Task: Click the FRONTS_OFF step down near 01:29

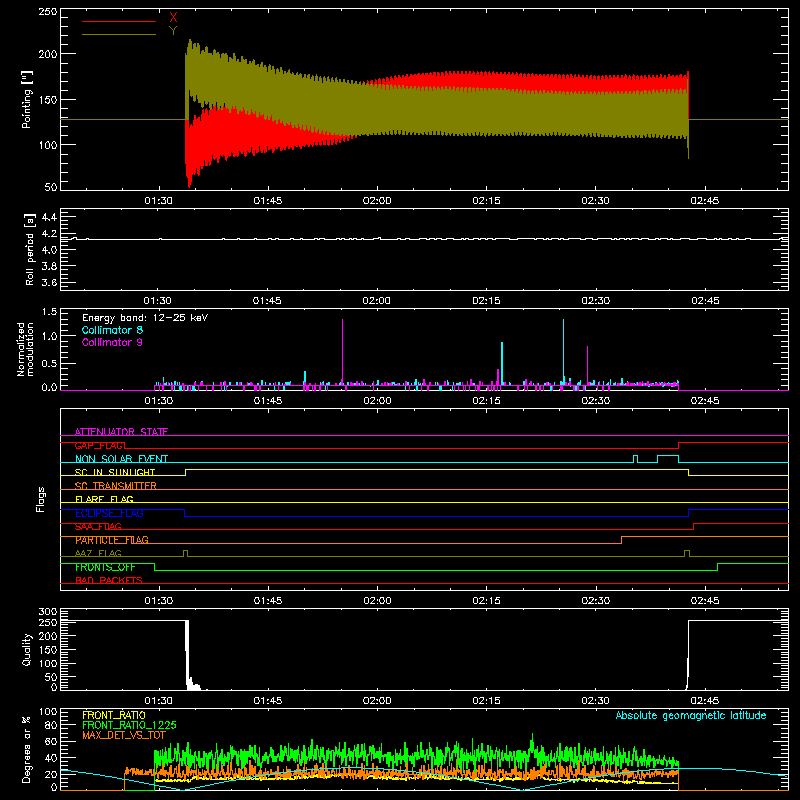Action: tap(155, 567)
